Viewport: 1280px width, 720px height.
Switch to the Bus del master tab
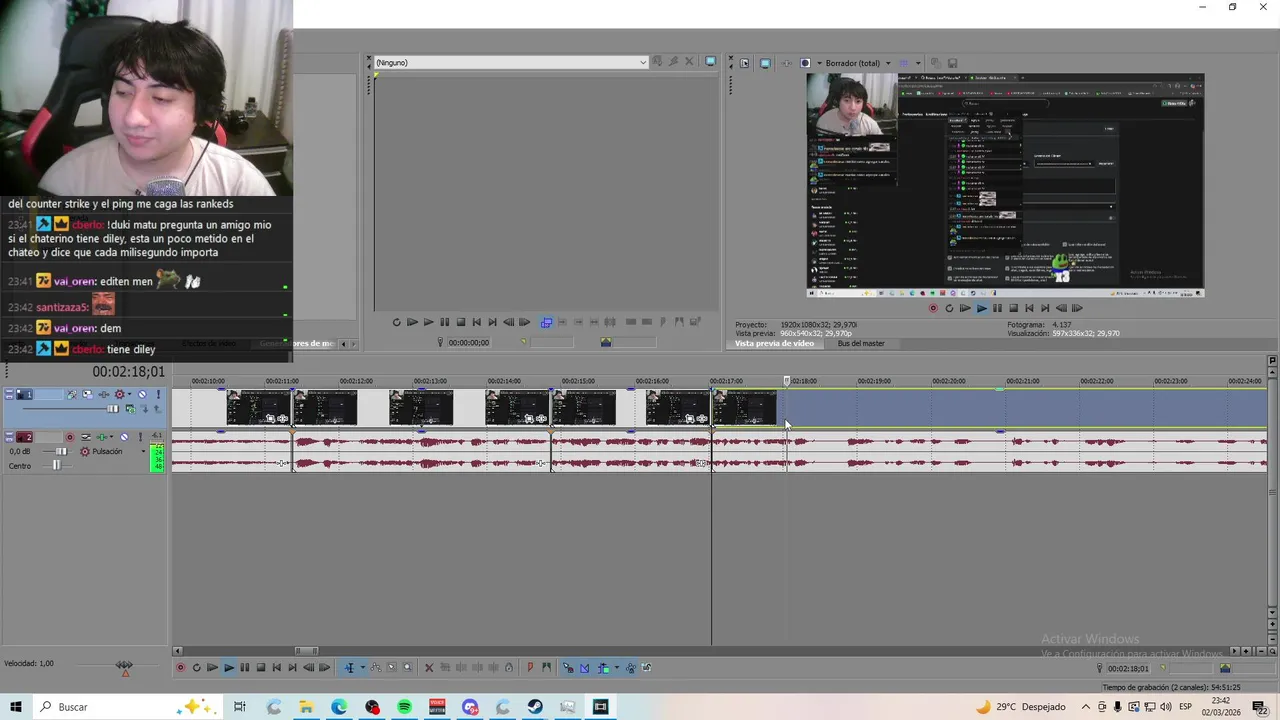click(x=861, y=343)
